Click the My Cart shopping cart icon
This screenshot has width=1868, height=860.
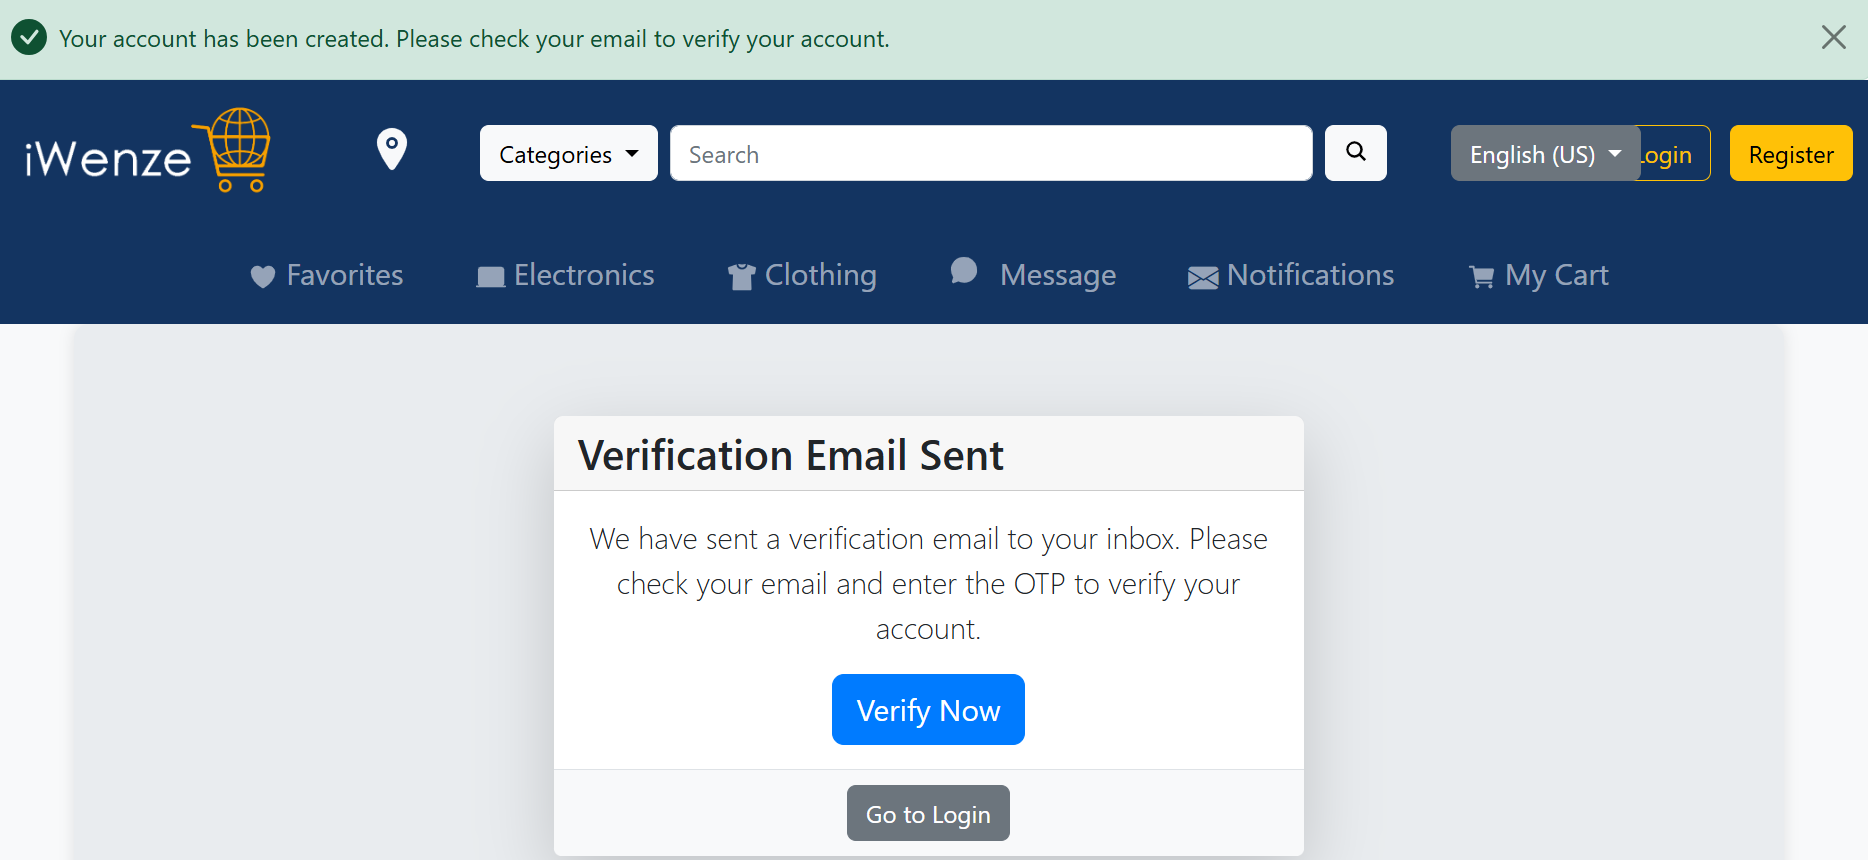(x=1481, y=277)
